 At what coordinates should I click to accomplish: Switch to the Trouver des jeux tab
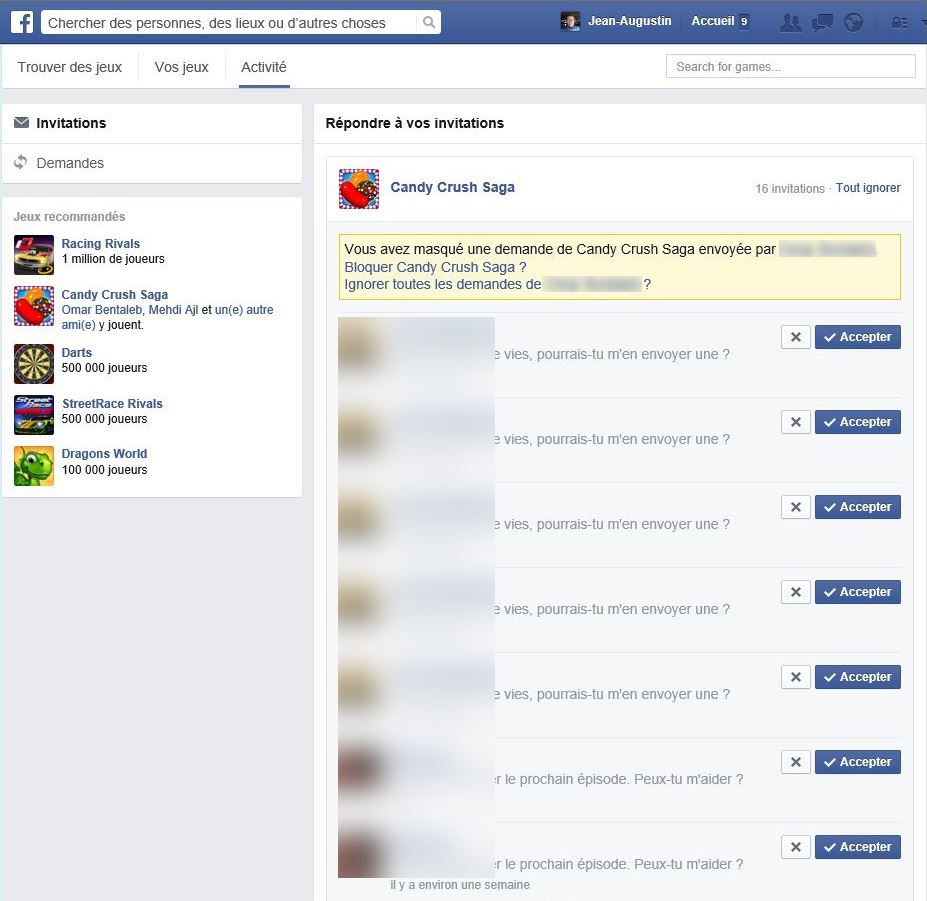click(70, 67)
